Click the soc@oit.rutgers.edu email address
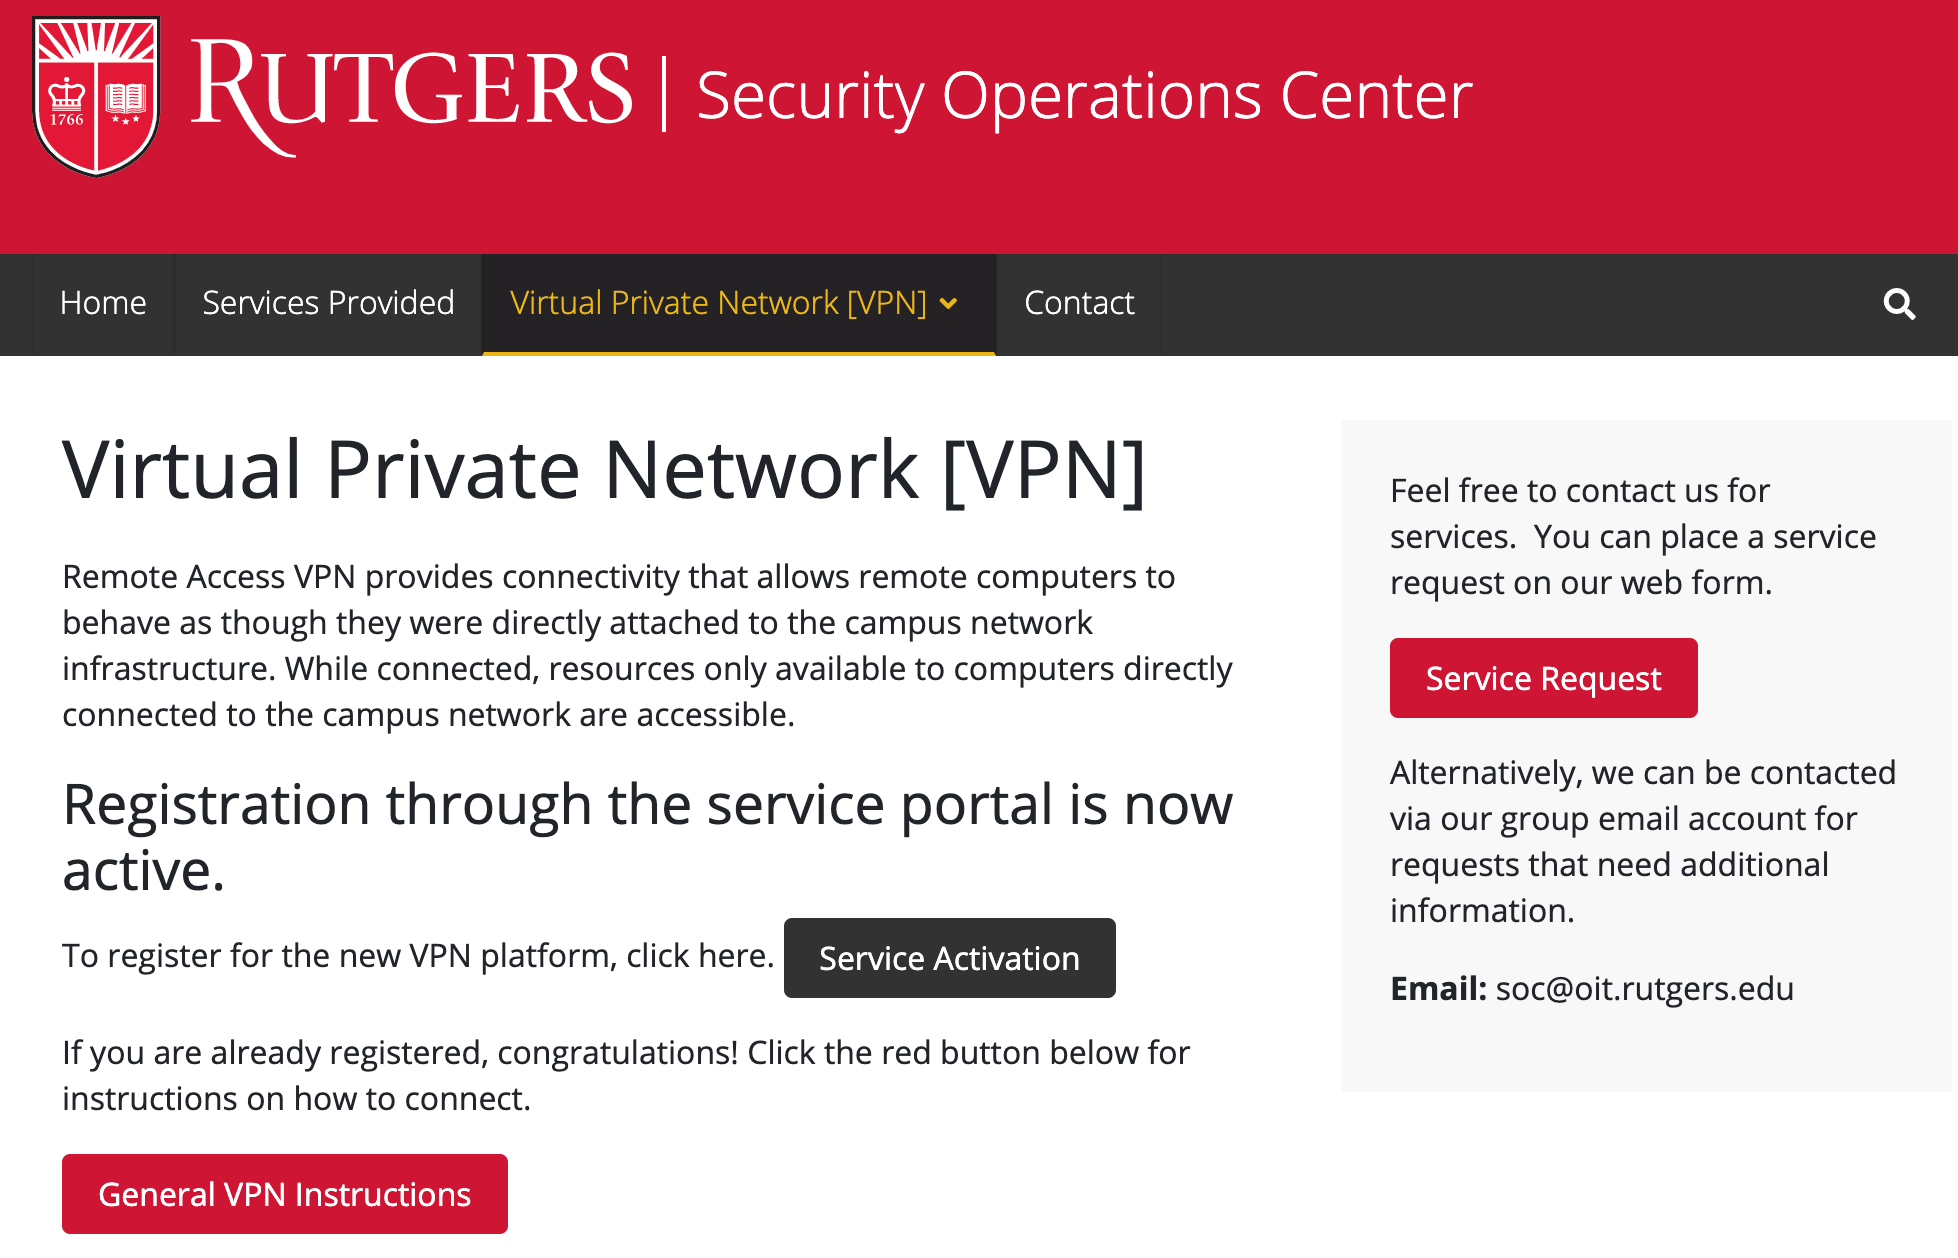The height and width of the screenshot is (1258, 1958). pos(1644,989)
